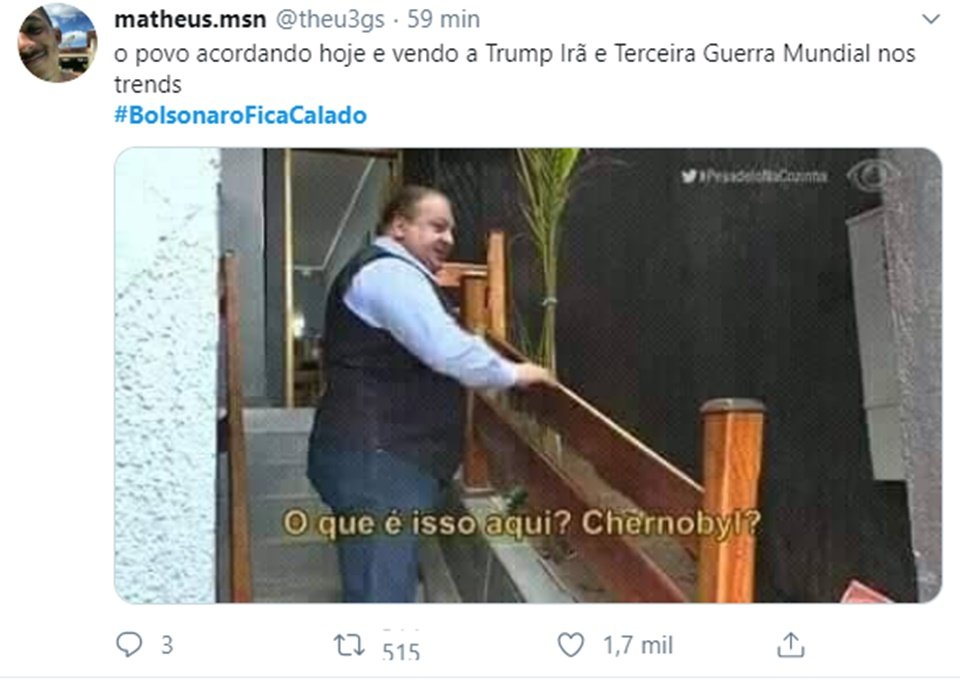Click the 3 replies count
This screenshot has height=680, width=960.
pyautogui.click(x=167, y=645)
